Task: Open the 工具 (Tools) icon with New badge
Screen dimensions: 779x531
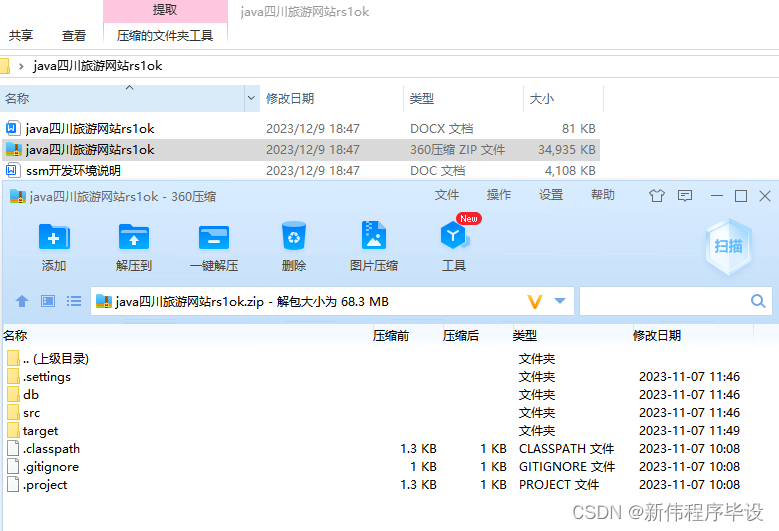Action: tap(454, 235)
